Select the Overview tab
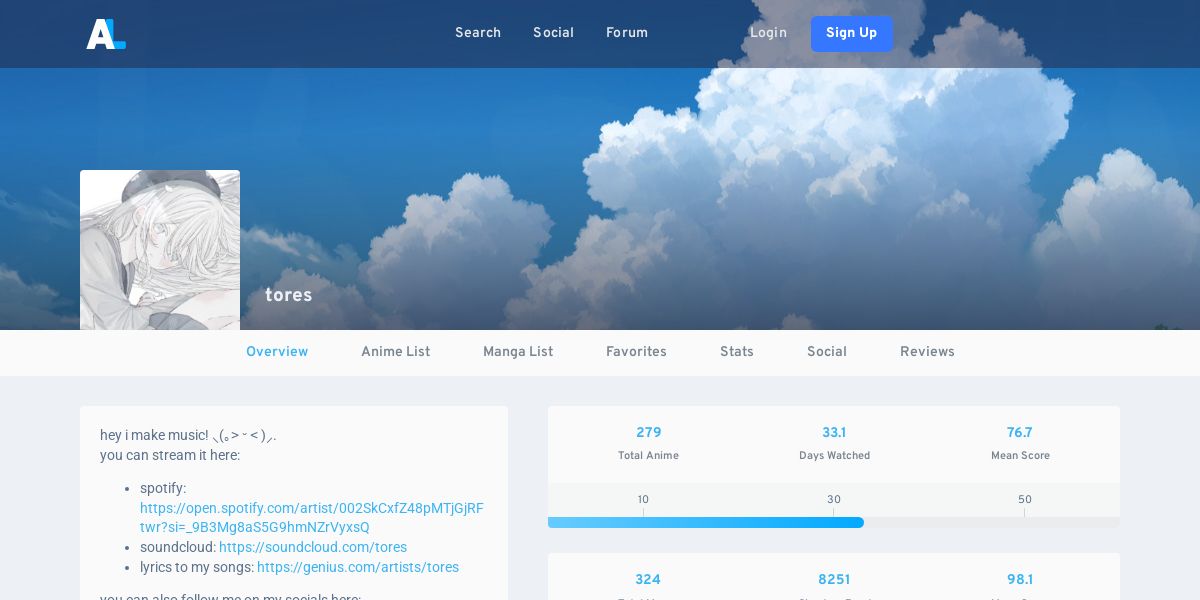 (x=277, y=352)
